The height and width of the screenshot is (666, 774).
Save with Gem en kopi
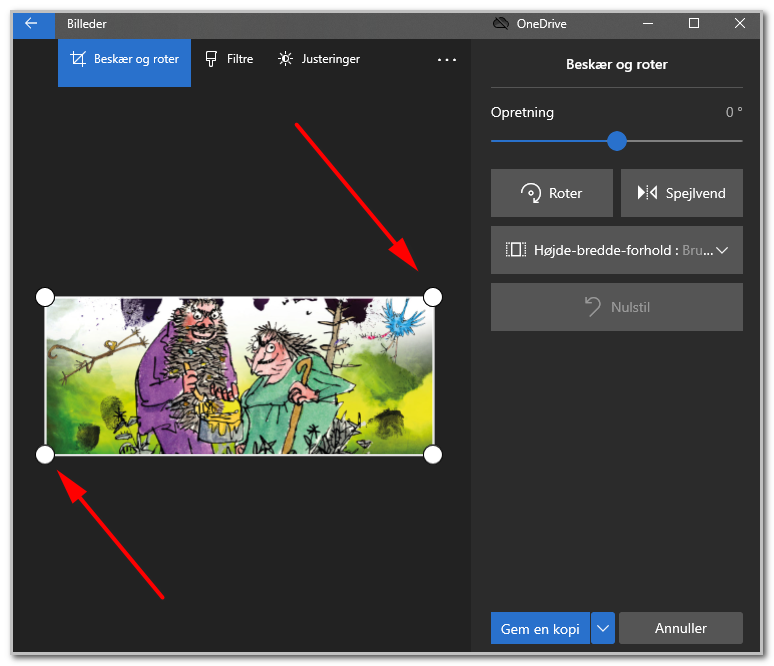pos(540,628)
